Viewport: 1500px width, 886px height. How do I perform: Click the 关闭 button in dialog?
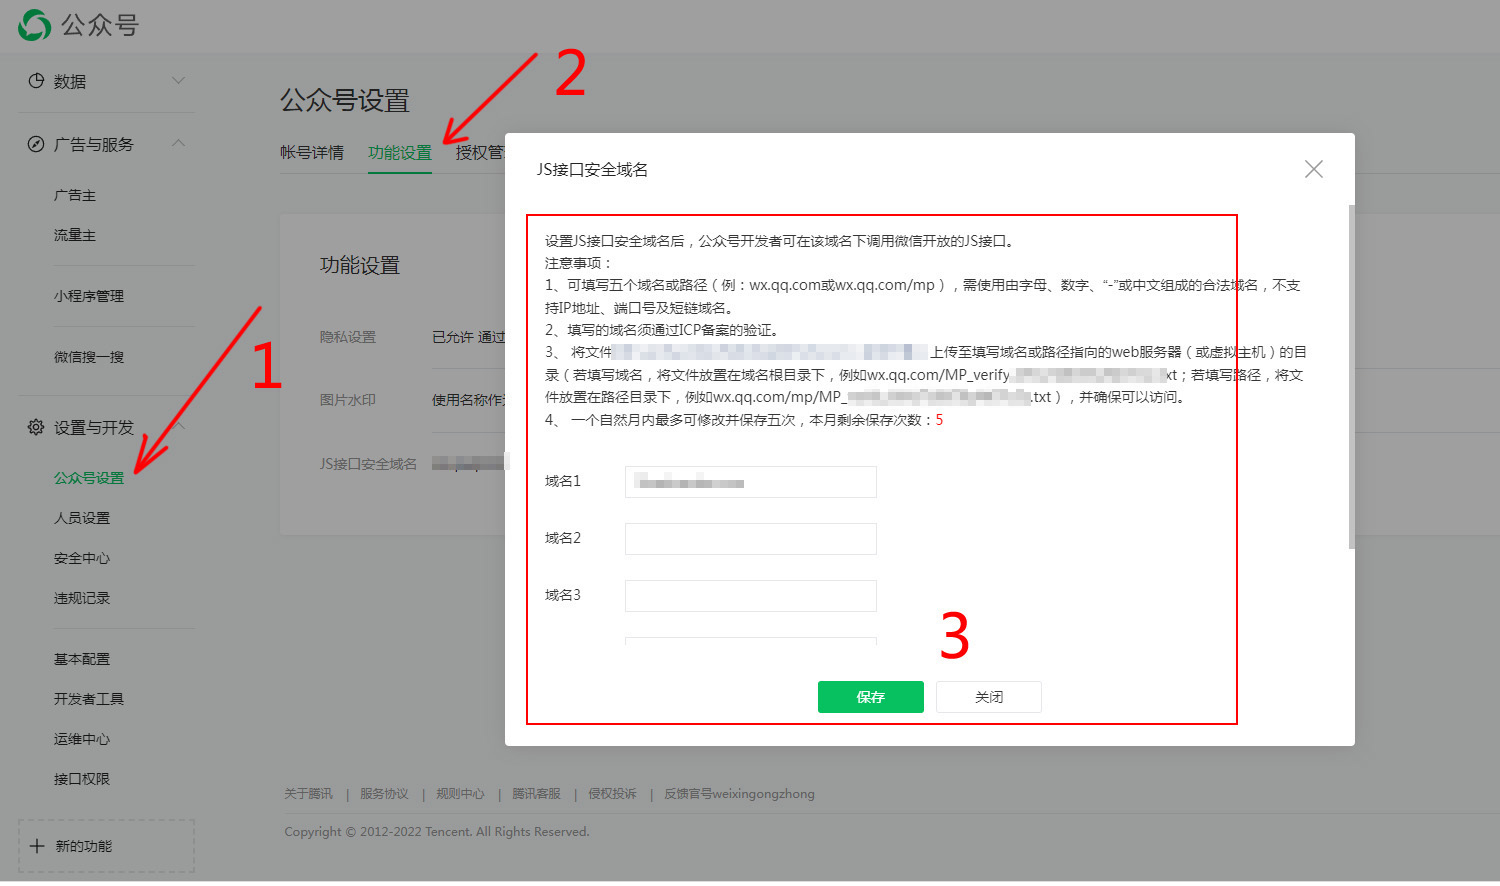click(989, 697)
